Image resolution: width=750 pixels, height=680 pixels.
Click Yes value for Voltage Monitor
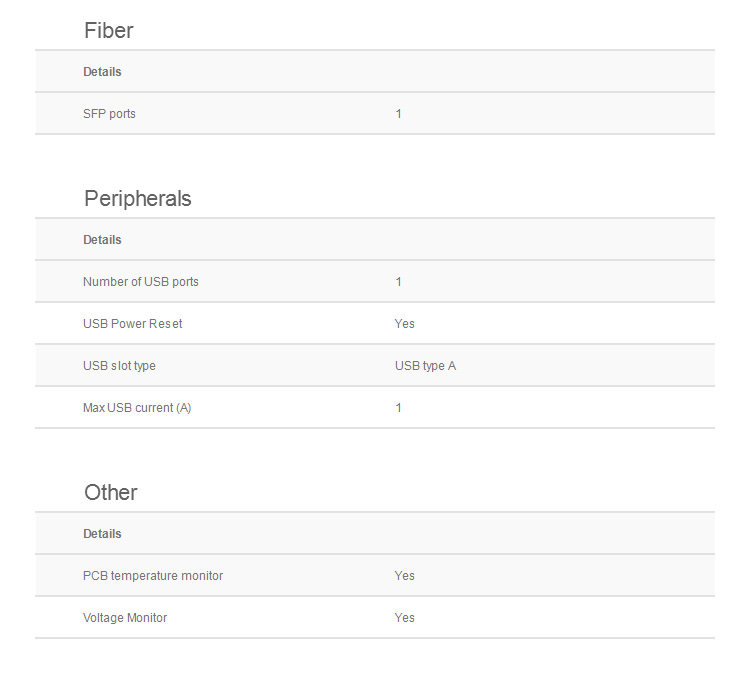point(405,618)
